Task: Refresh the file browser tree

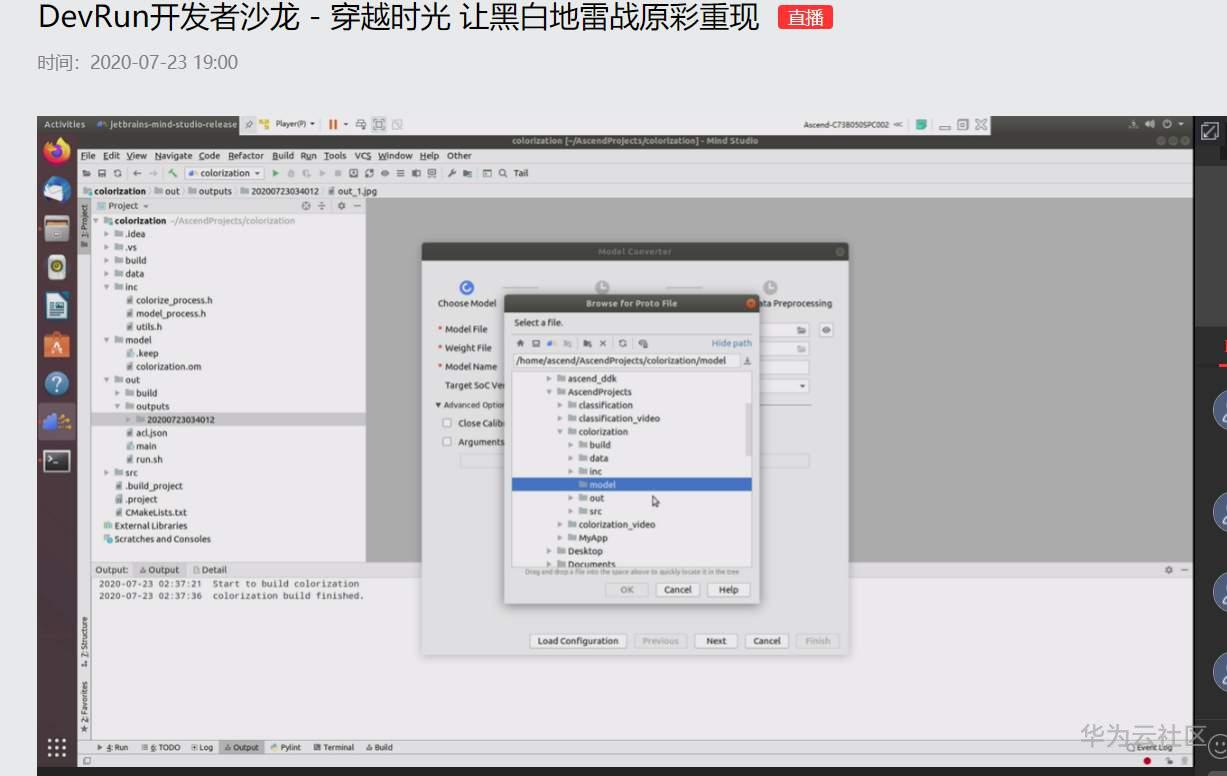Action: pos(623,343)
